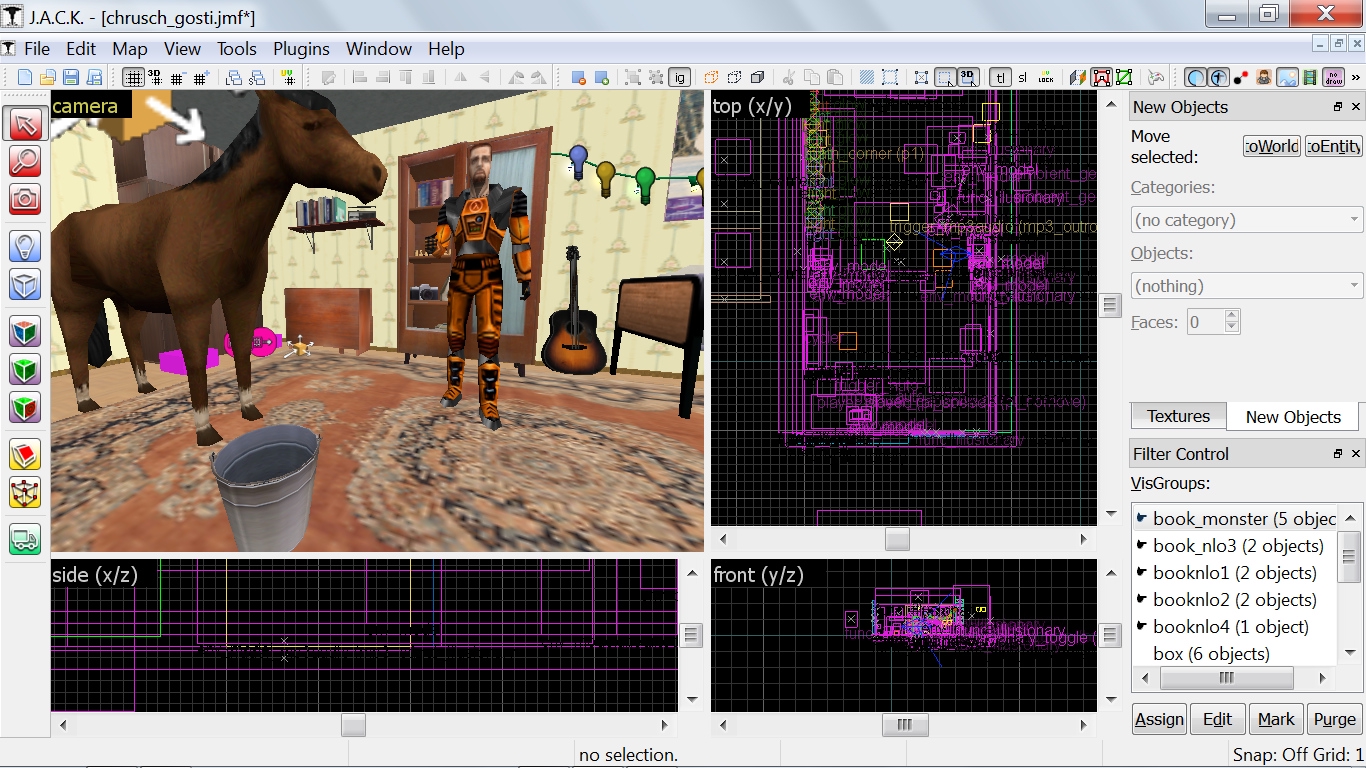This screenshot has width=1366, height=768.
Task: Click the green bounding box icon
Action: point(1124,77)
